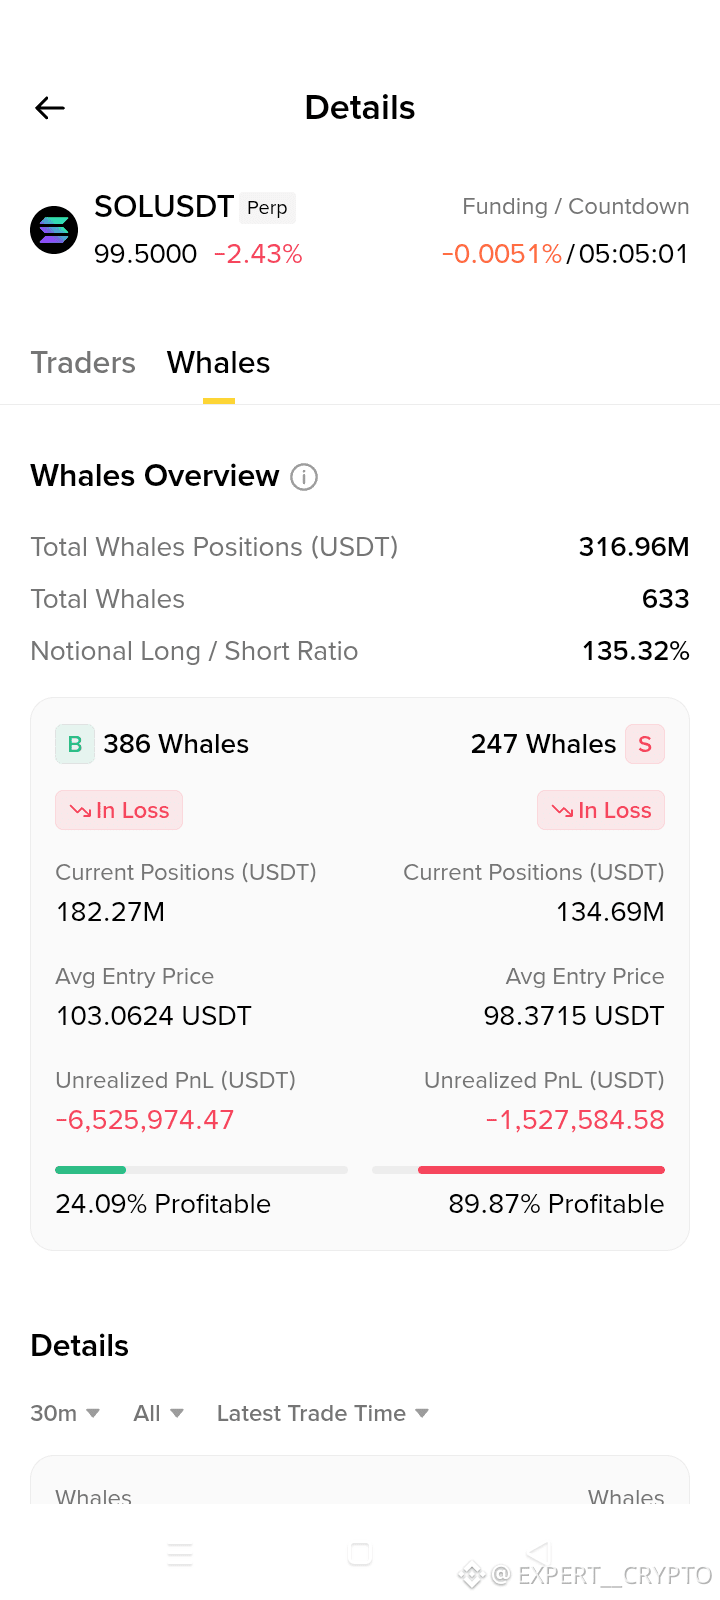Tap the Solana coin logo
Image resolution: width=720 pixels, height=1600 pixels.
point(54,230)
